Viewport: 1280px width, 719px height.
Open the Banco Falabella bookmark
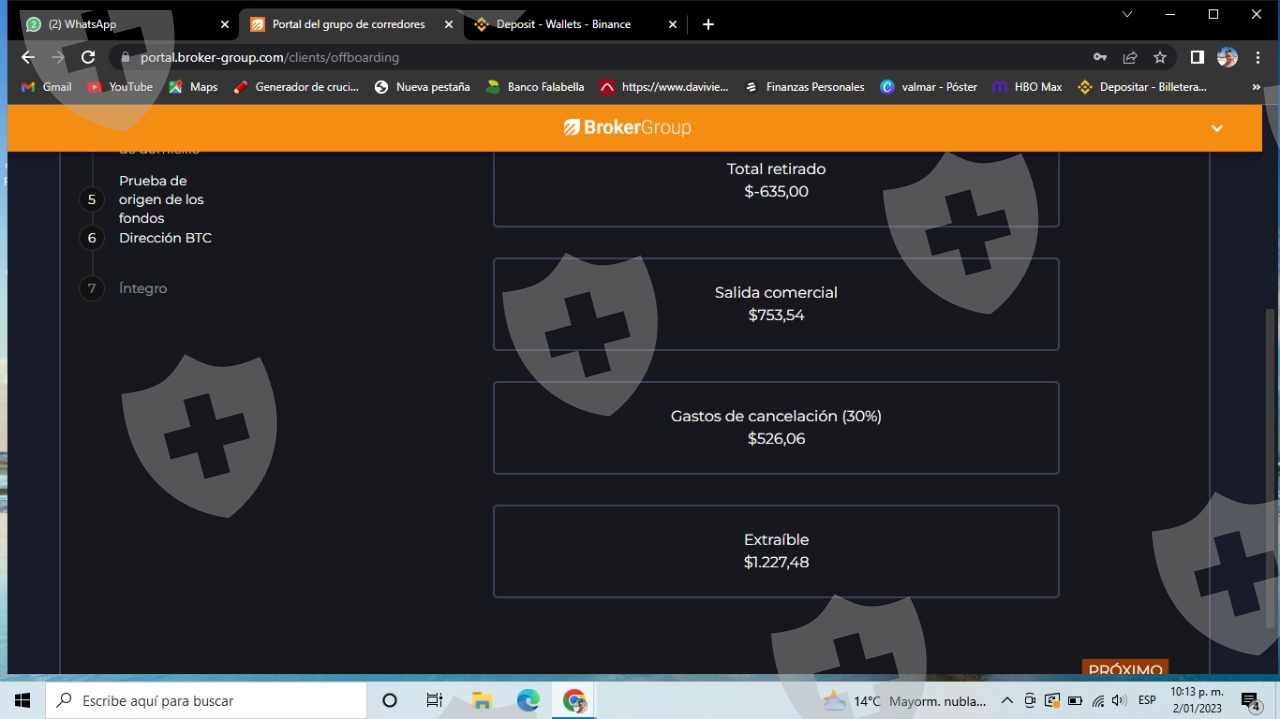click(x=535, y=87)
